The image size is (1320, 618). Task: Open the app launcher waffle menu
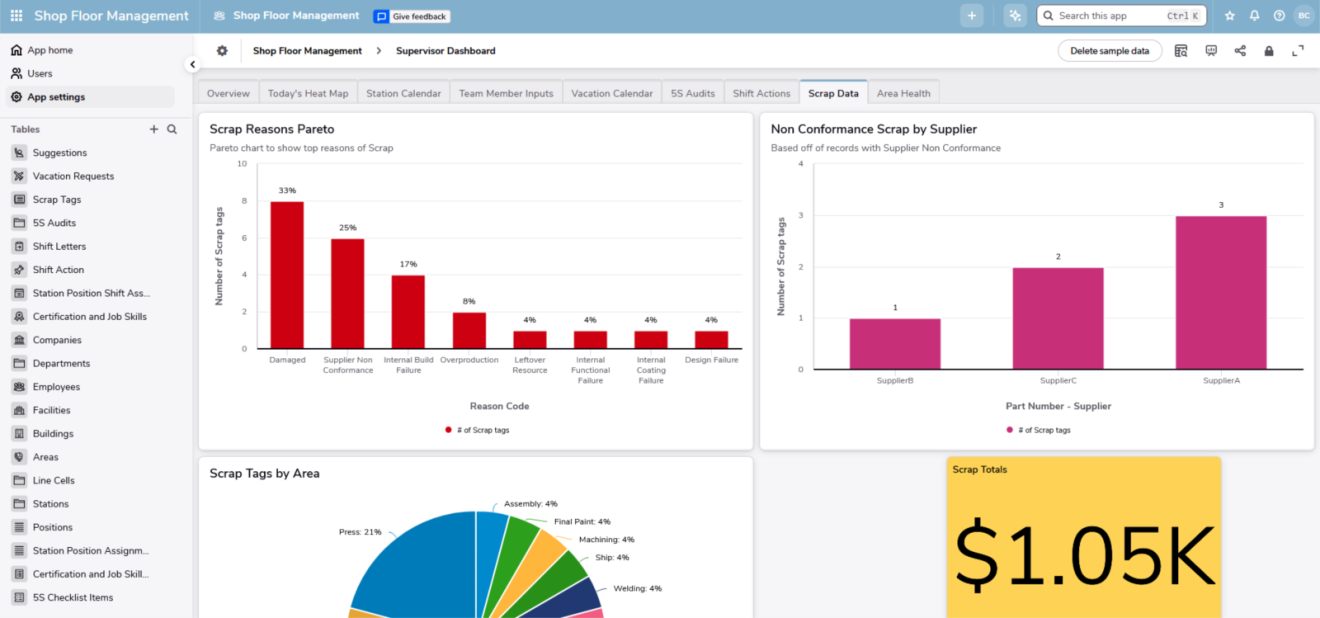point(14,15)
